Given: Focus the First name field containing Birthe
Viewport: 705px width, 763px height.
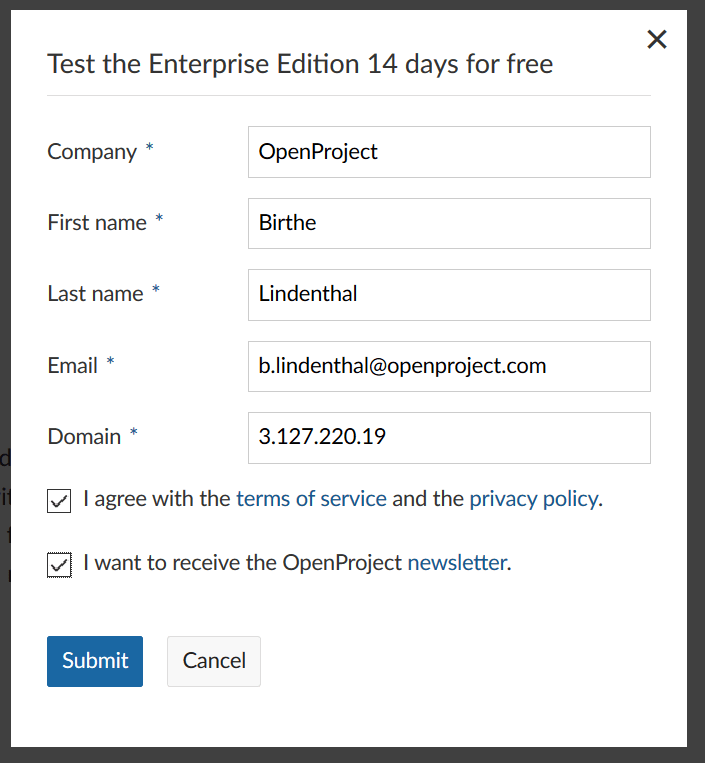Looking at the screenshot, I should tap(449, 223).
